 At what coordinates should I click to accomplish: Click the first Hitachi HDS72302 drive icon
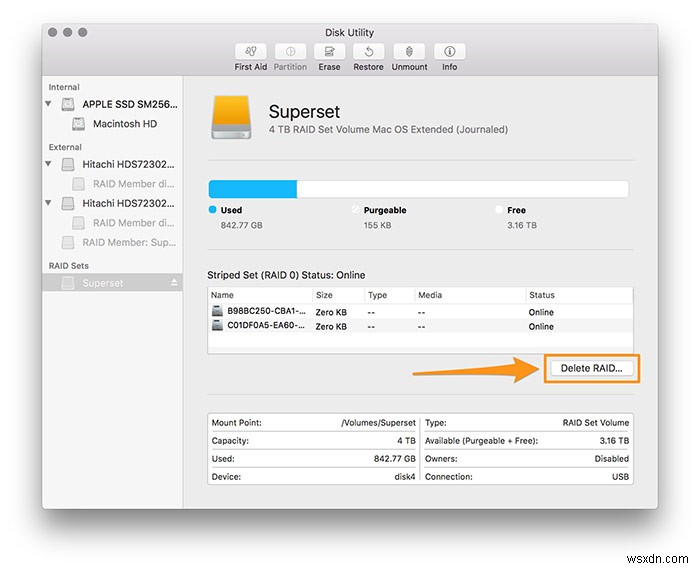pyautogui.click(x=68, y=164)
